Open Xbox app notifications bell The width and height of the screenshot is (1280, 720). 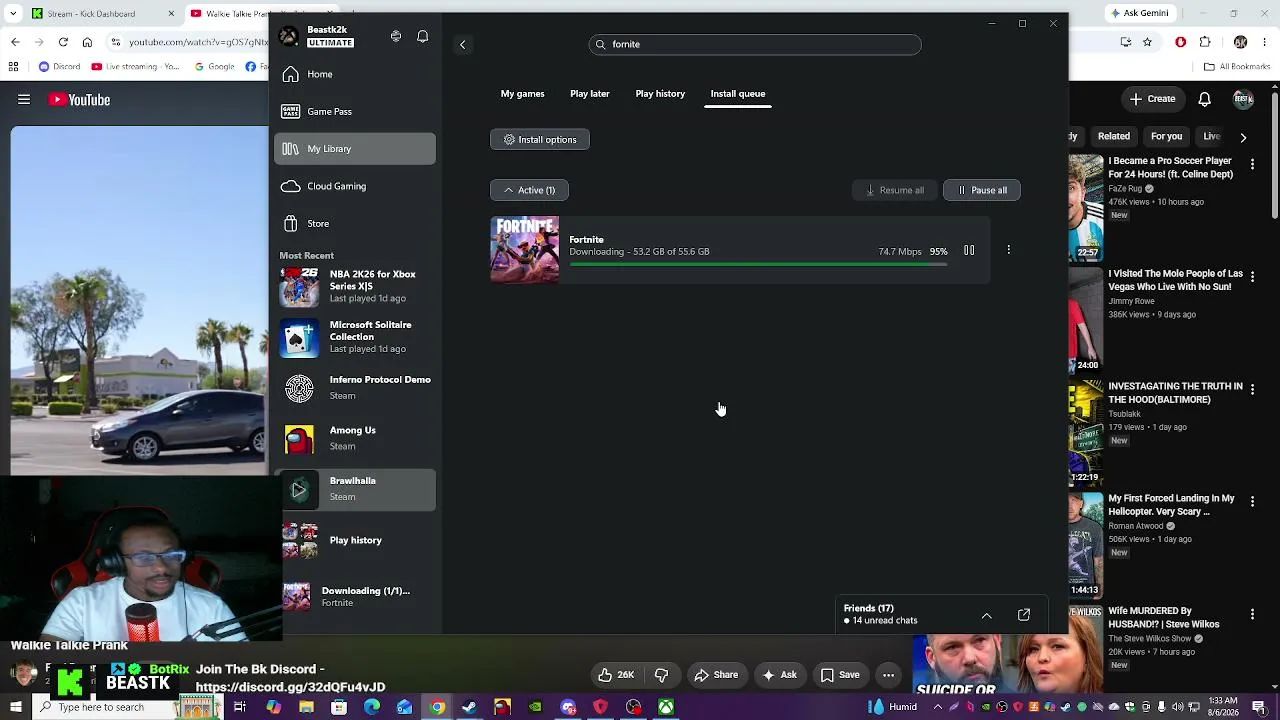(423, 36)
